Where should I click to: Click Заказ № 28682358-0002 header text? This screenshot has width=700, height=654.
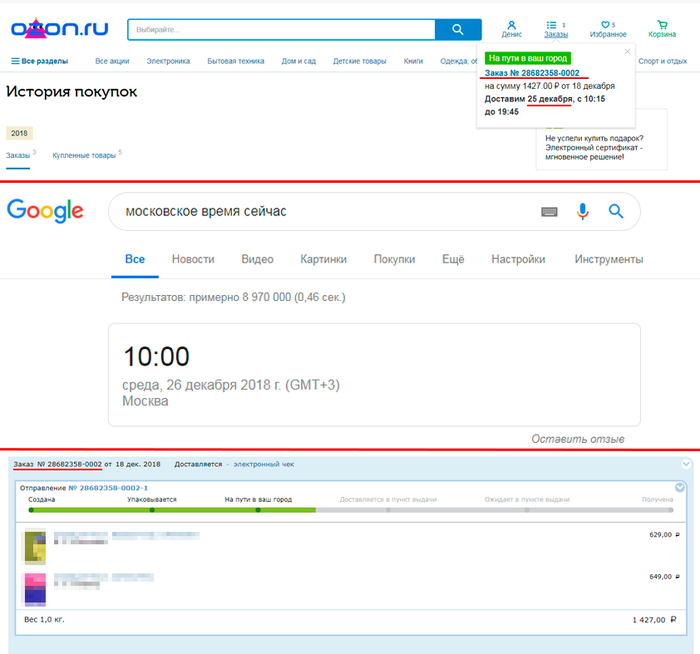point(58,464)
